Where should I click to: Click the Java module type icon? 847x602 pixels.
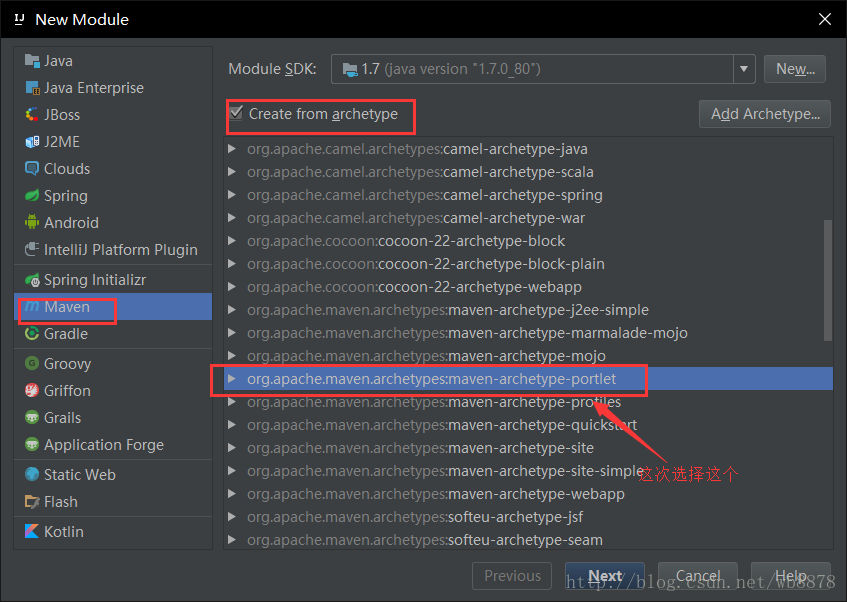(x=32, y=61)
